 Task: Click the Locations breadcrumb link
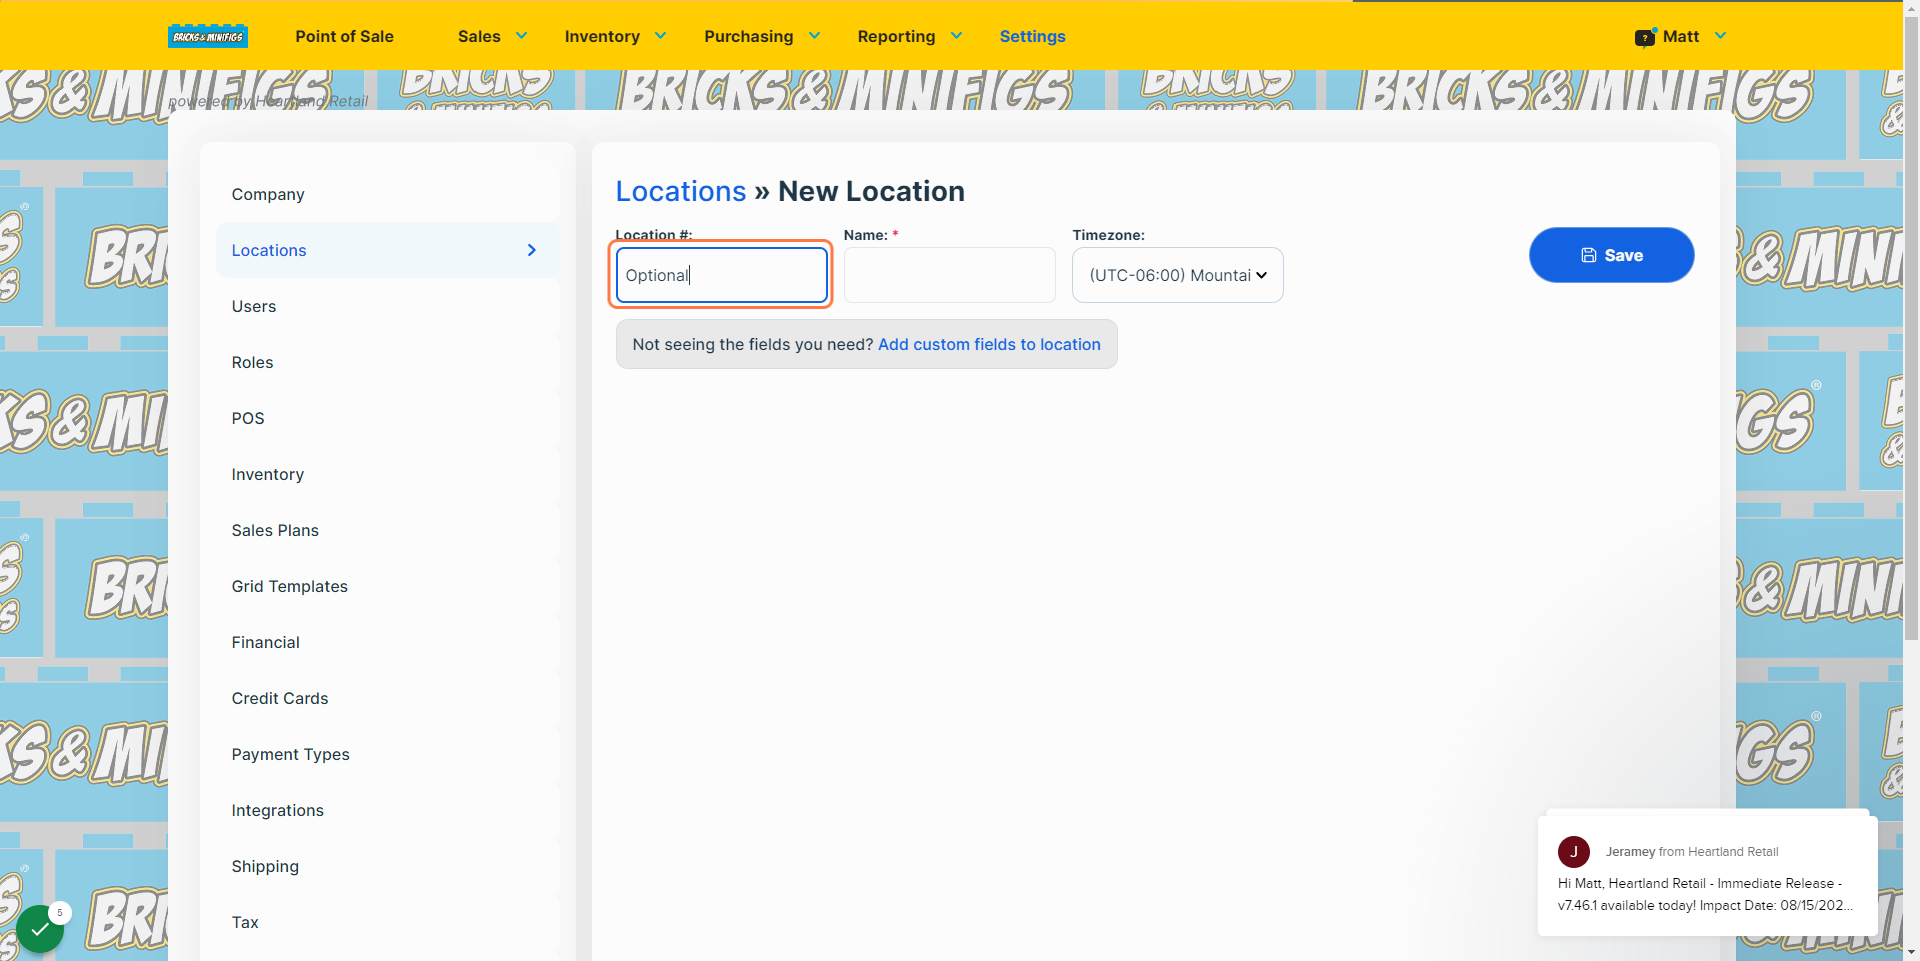coord(681,191)
